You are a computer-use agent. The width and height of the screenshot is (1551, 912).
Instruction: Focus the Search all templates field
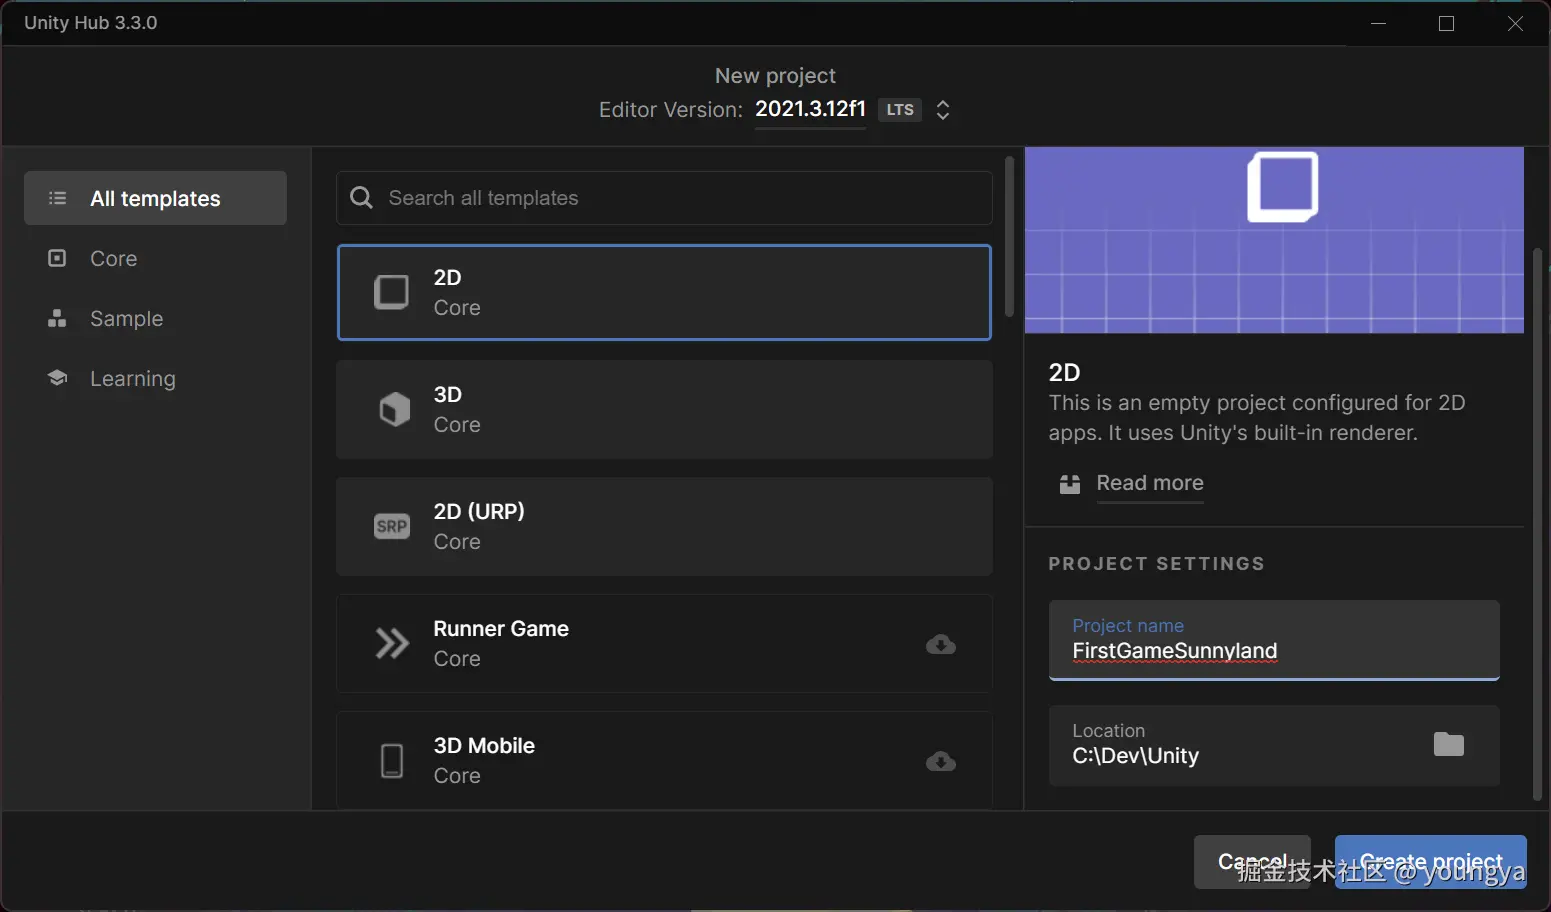coord(680,198)
